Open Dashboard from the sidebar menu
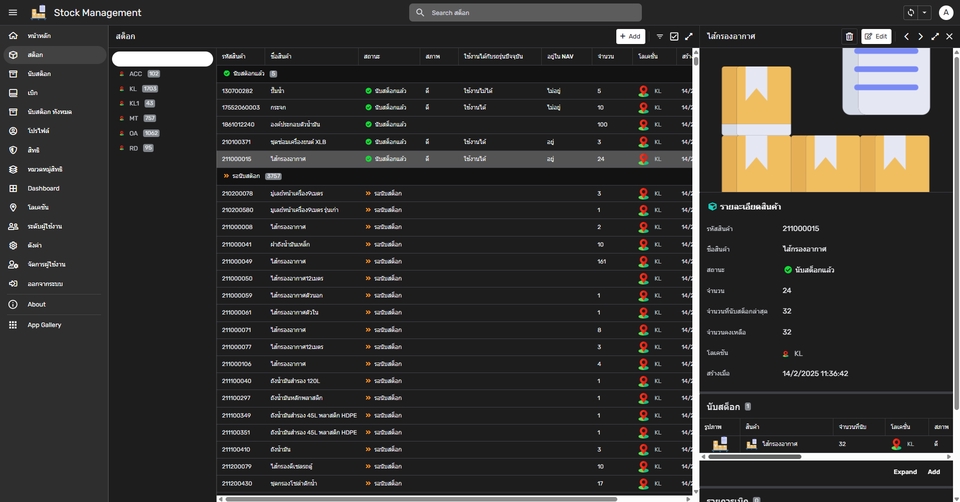The image size is (960, 502). [x=43, y=188]
